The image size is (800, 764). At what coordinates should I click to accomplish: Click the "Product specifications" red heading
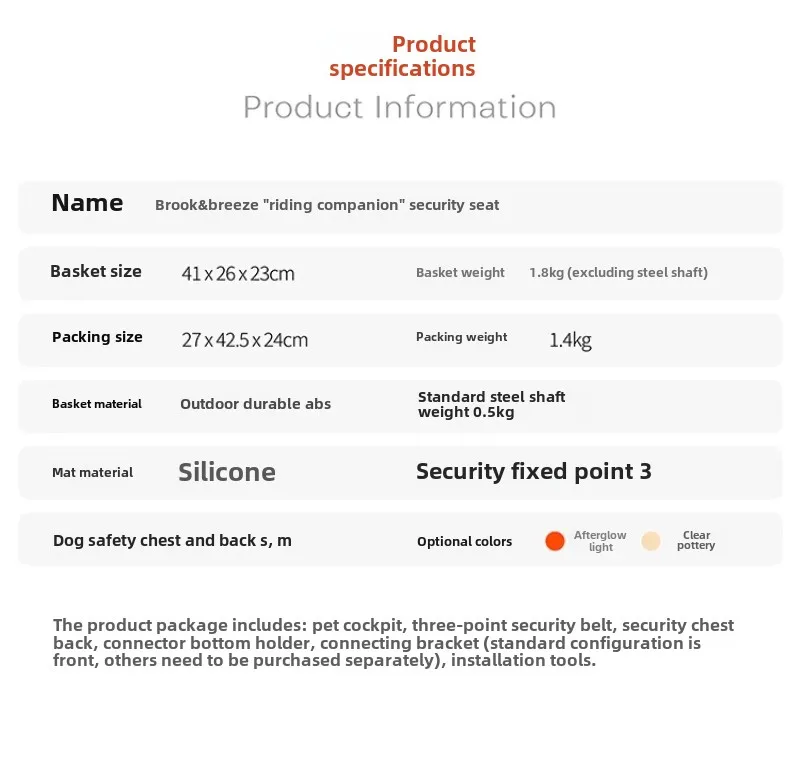tap(403, 57)
